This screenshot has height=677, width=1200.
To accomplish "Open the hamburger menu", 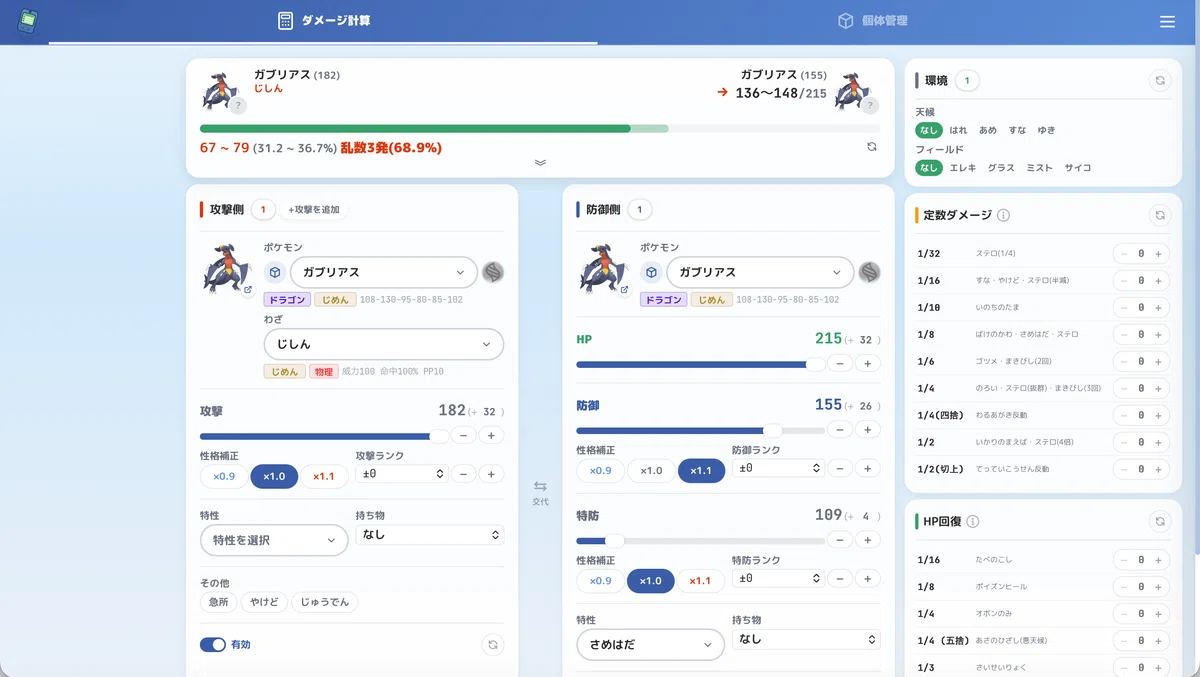I will pyautogui.click(x=1167, y=21).
